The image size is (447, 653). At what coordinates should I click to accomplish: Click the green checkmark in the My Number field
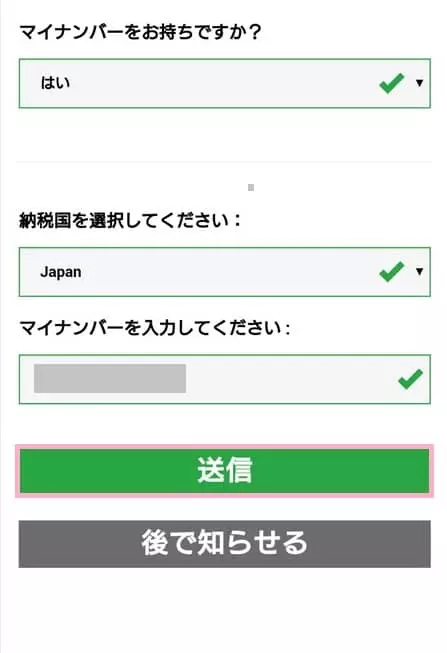(x=410, y=379)
